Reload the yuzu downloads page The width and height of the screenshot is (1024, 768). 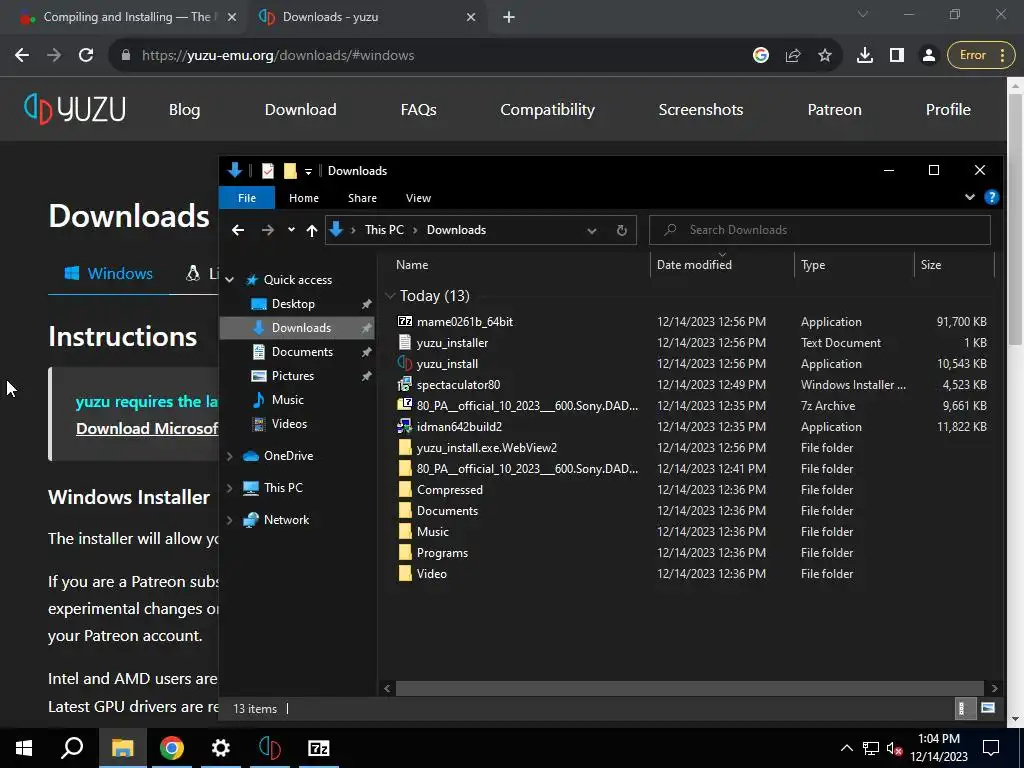click(86, 56)
